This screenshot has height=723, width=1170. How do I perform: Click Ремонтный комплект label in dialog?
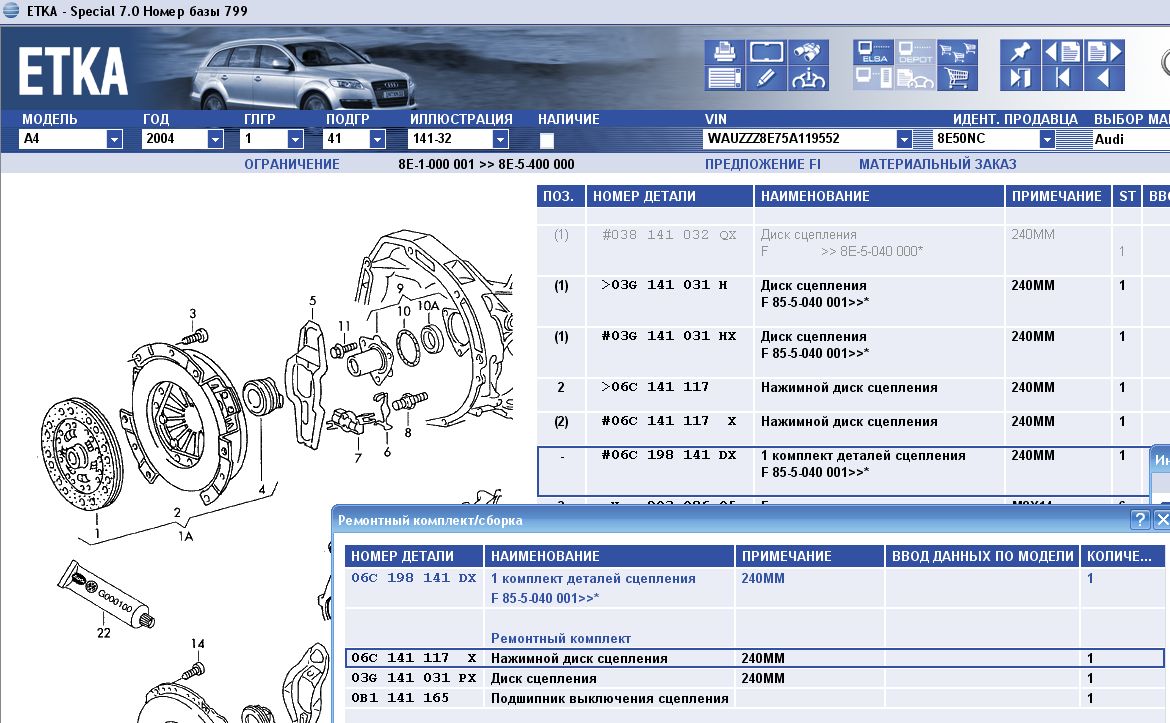(560, 639)
